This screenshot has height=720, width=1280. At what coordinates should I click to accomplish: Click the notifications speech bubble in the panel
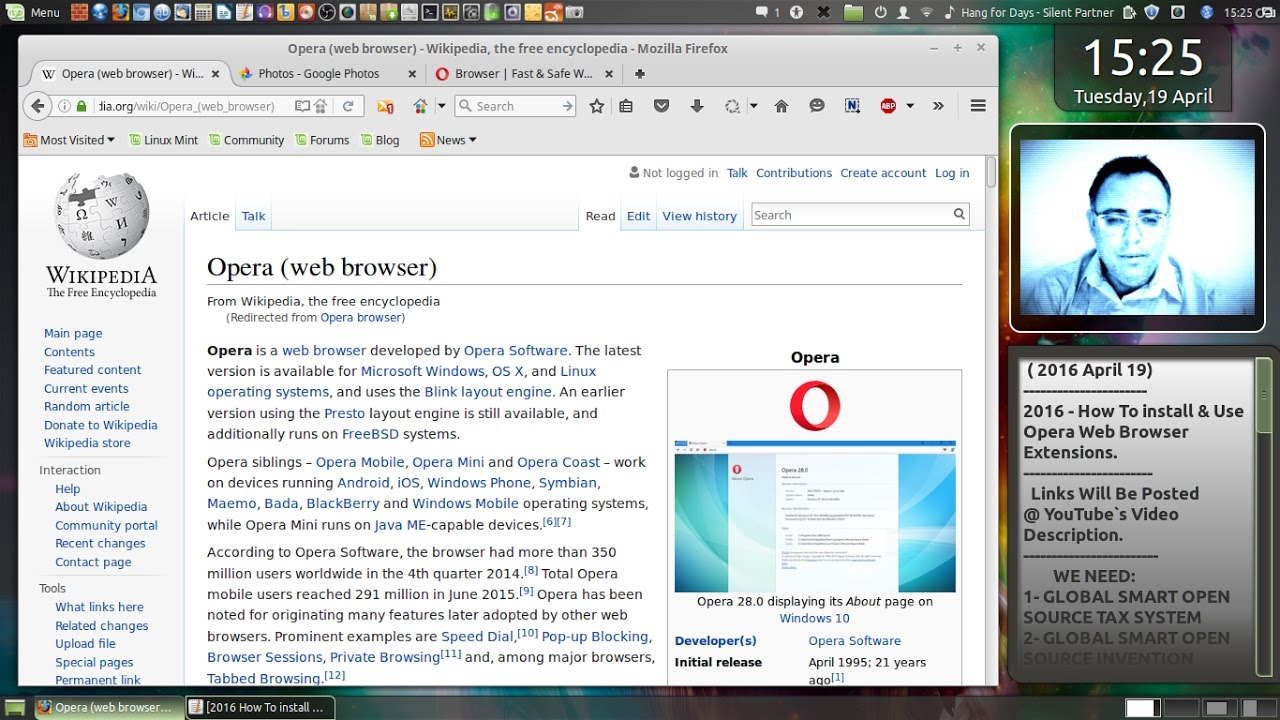coord(762,12)
